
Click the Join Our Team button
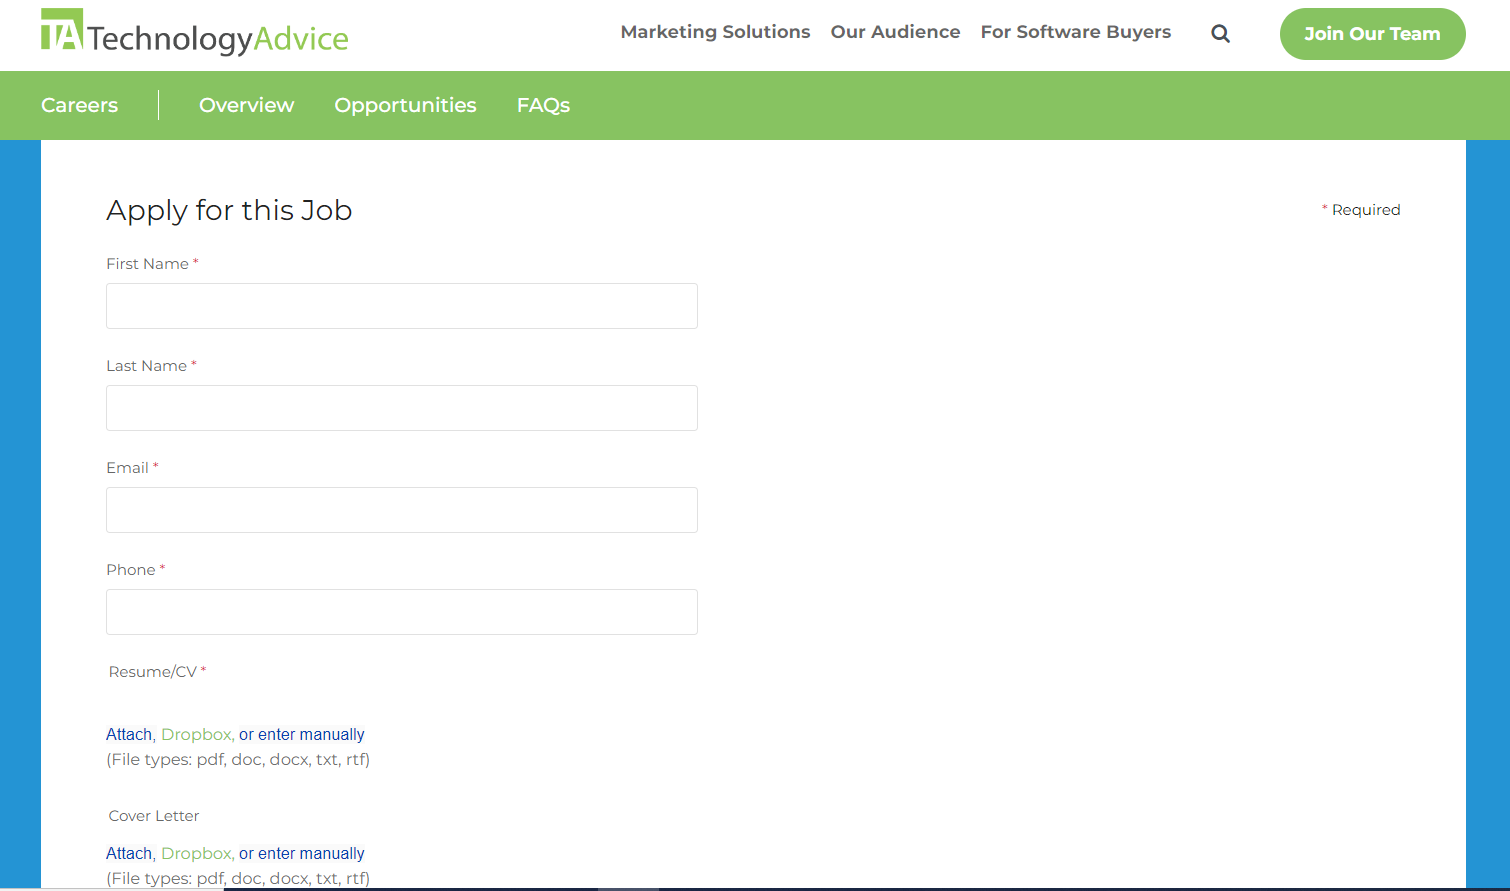1372,33
